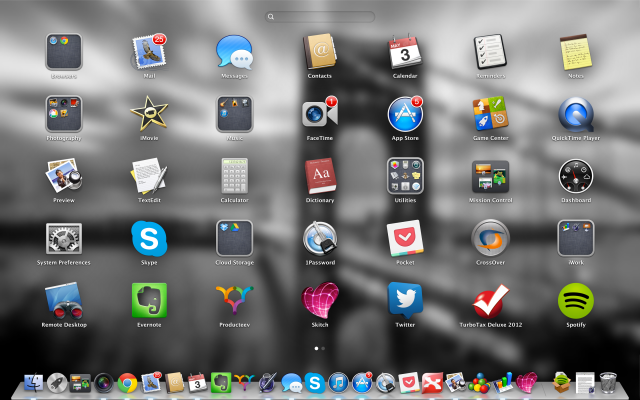
Task: Open CrossOver in the Launchpad grid
Action: point(490,238)
